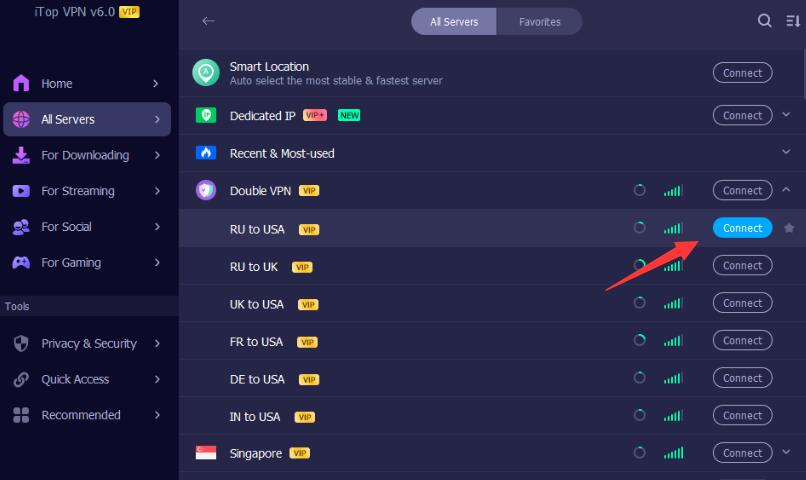Open the search servers magnifier icon
The image size is (806, 480).
click(x=764, y=21)
